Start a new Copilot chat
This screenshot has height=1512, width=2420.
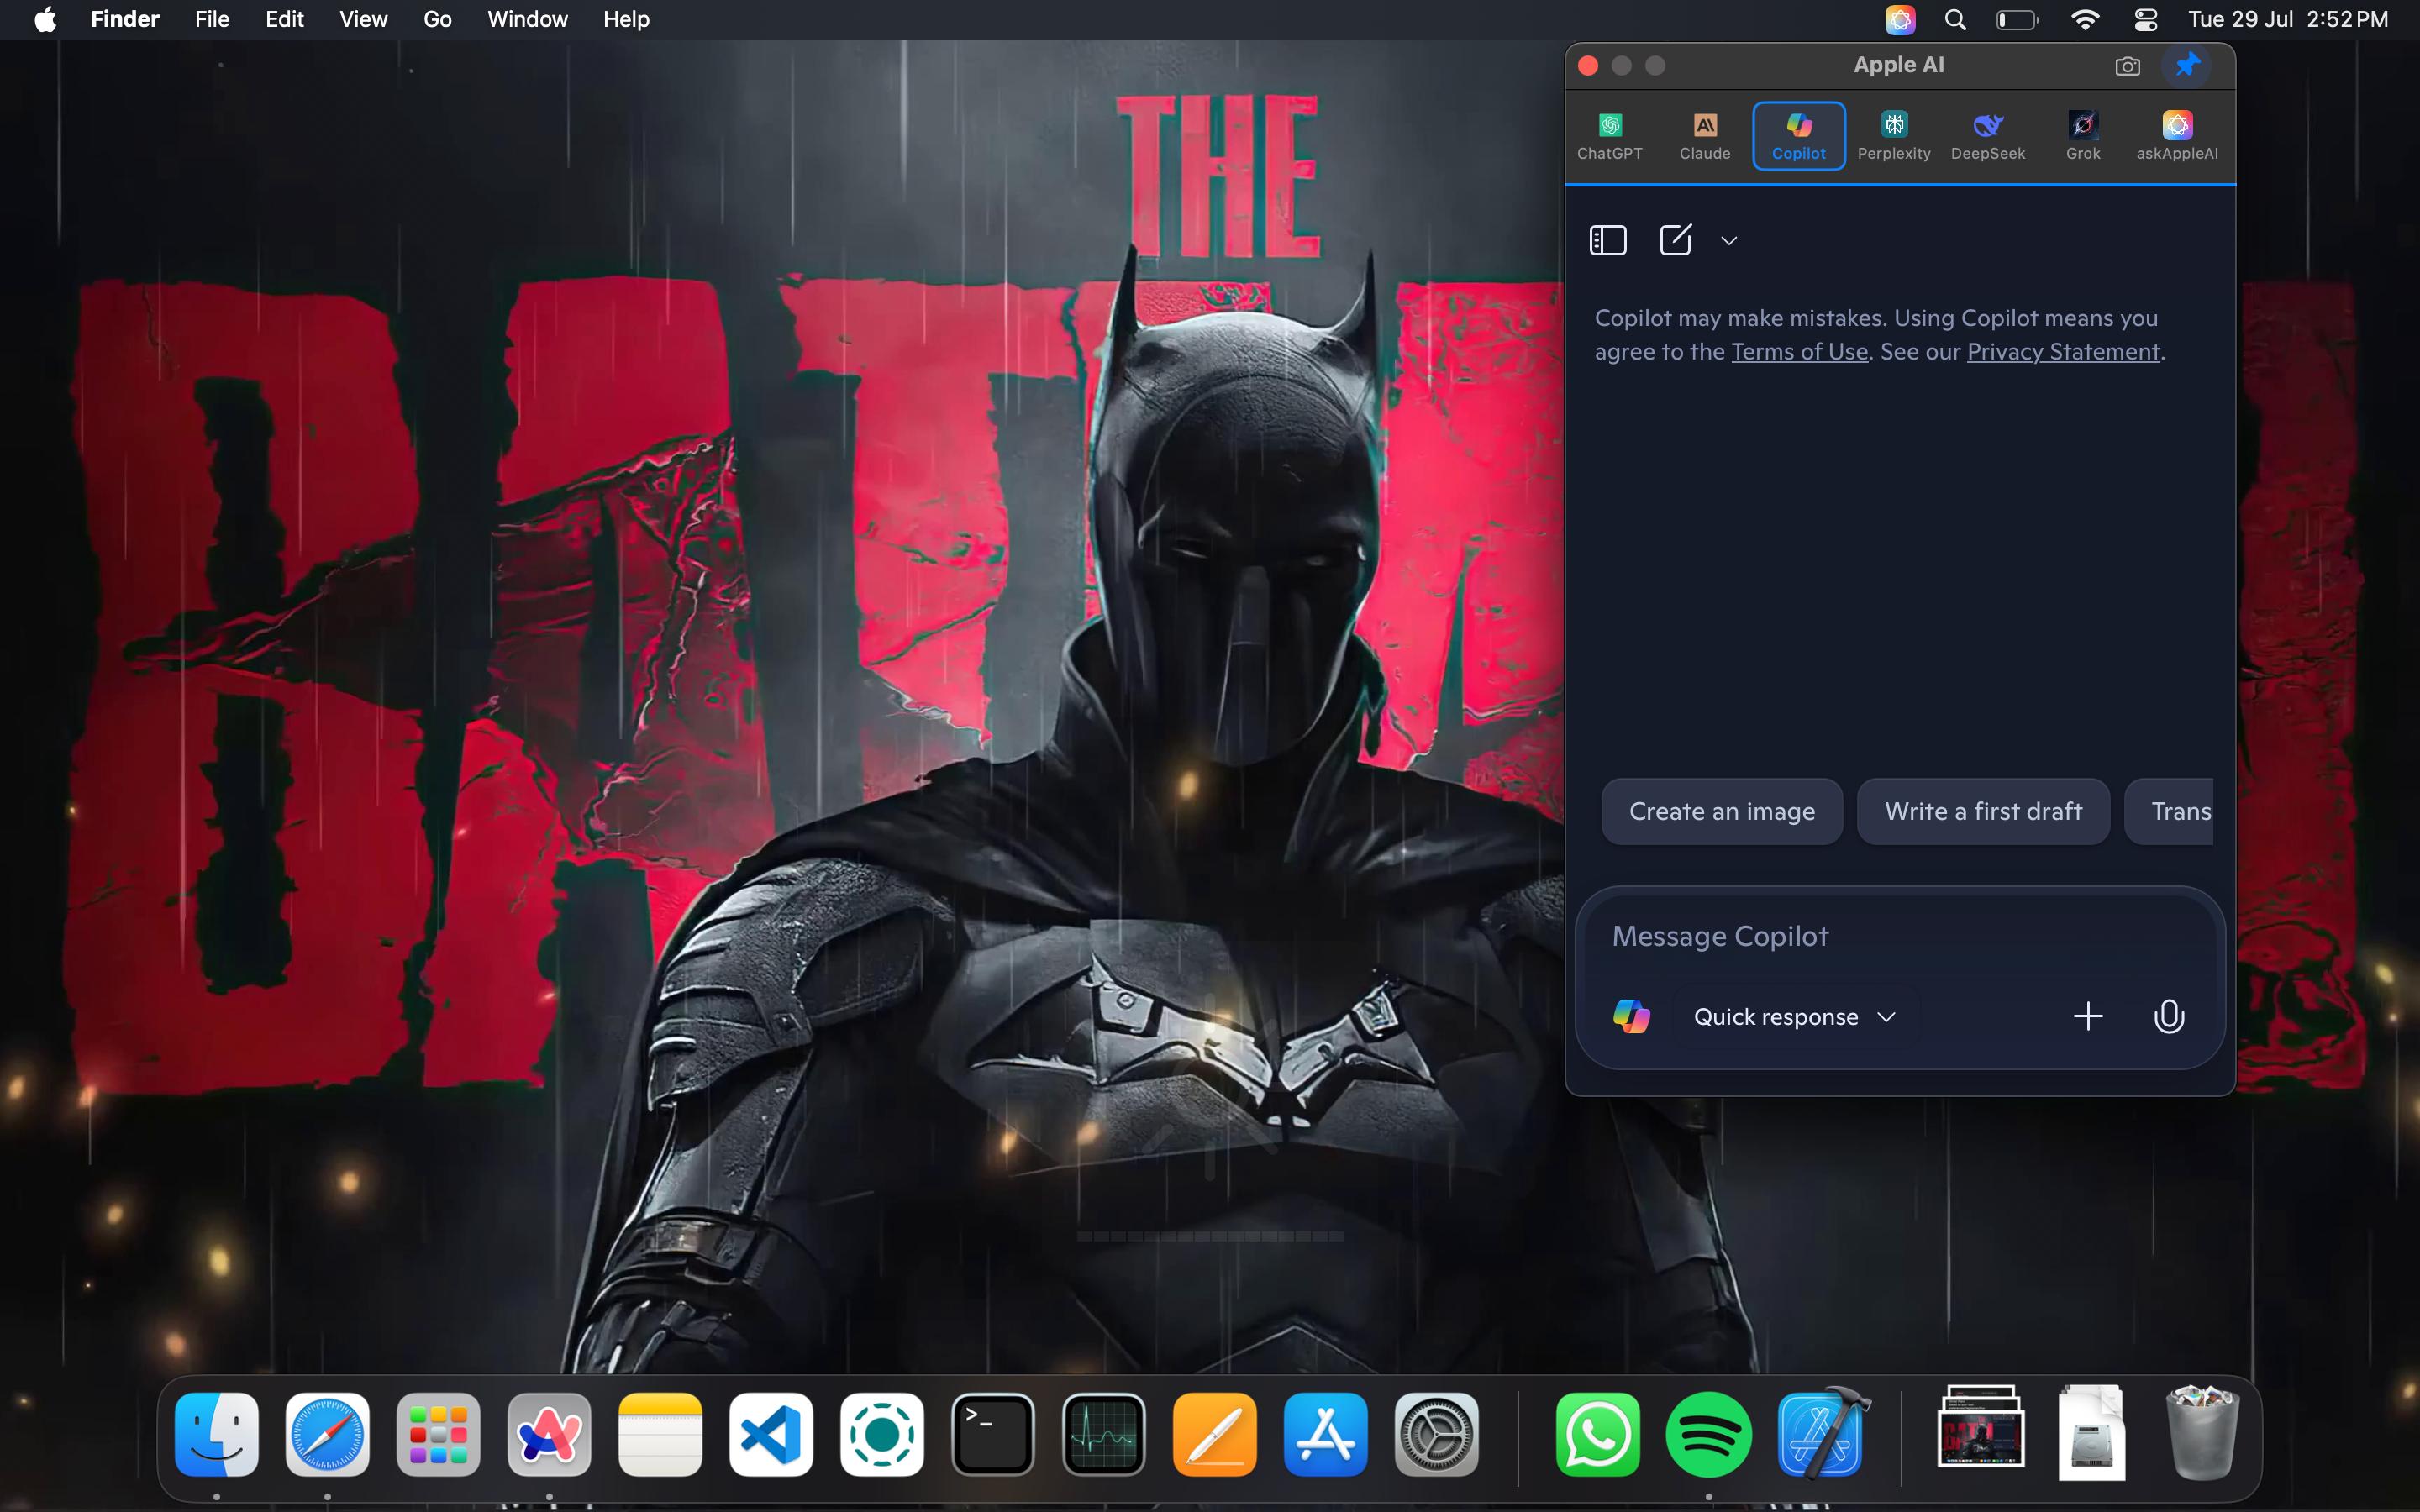tap(1675, 240)
